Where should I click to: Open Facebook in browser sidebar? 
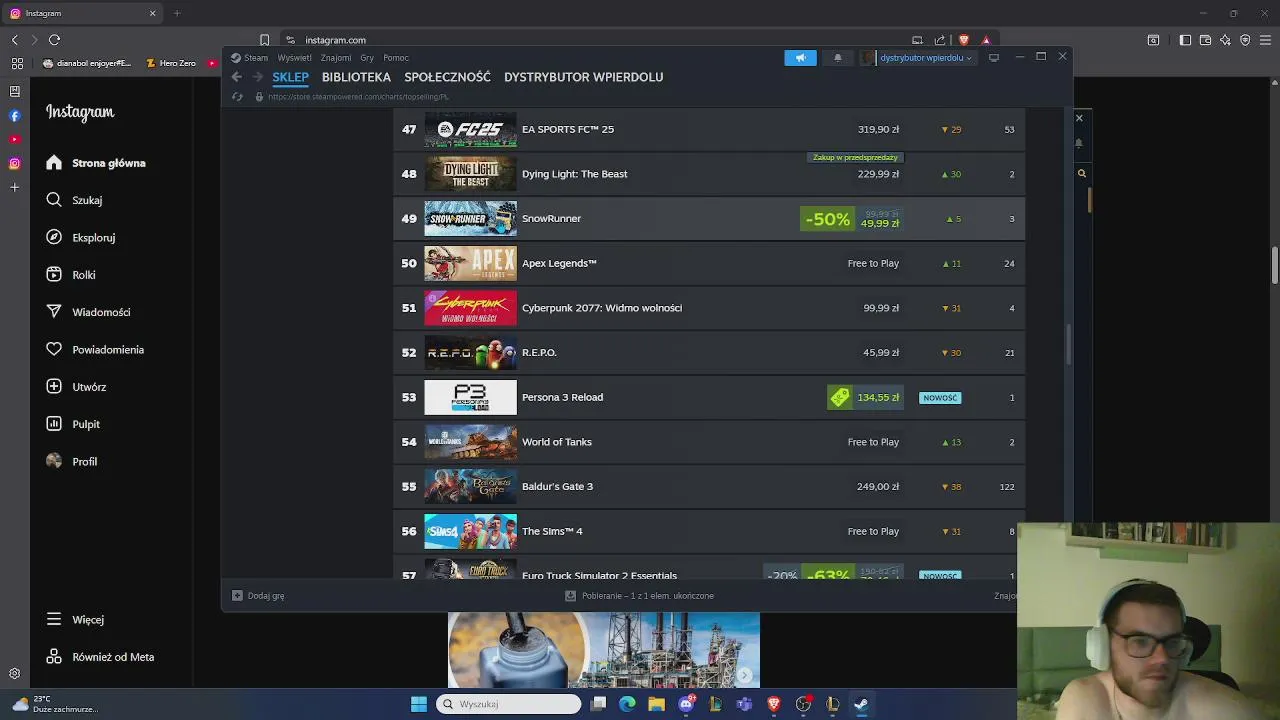click(x=14, y=115)
